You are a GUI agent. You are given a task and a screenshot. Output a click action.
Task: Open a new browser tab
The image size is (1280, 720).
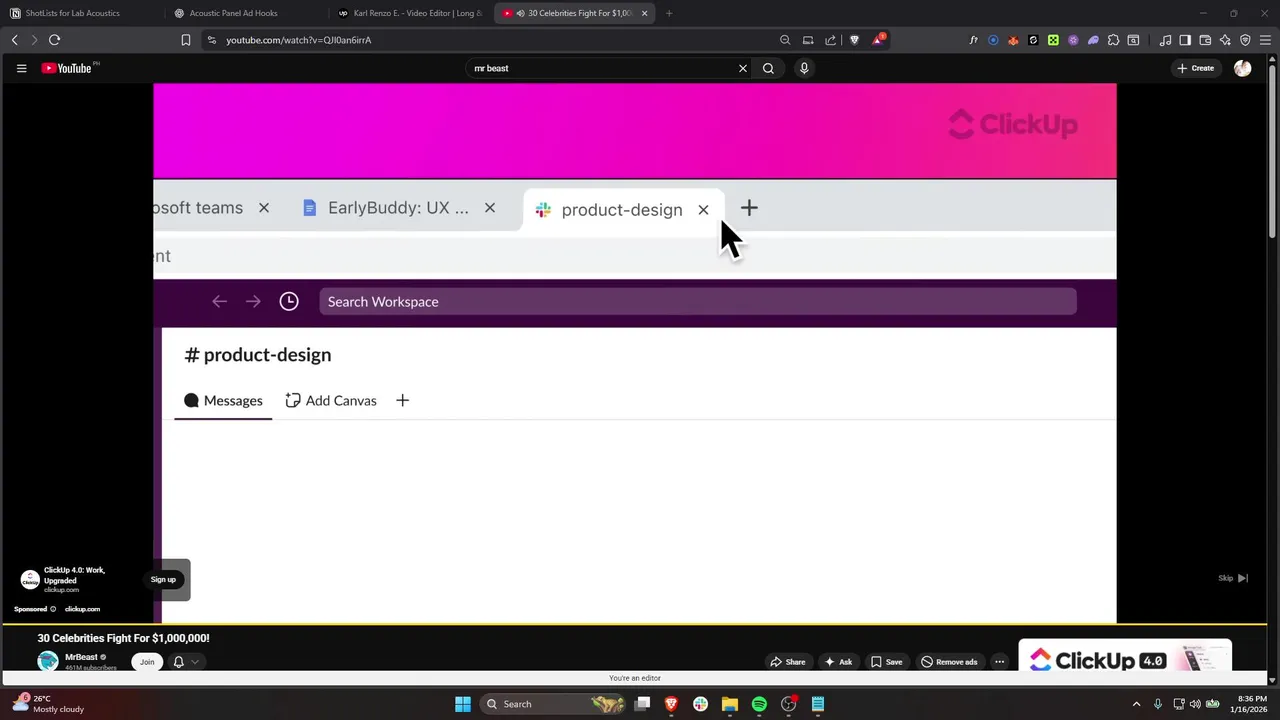coord(669,13)
